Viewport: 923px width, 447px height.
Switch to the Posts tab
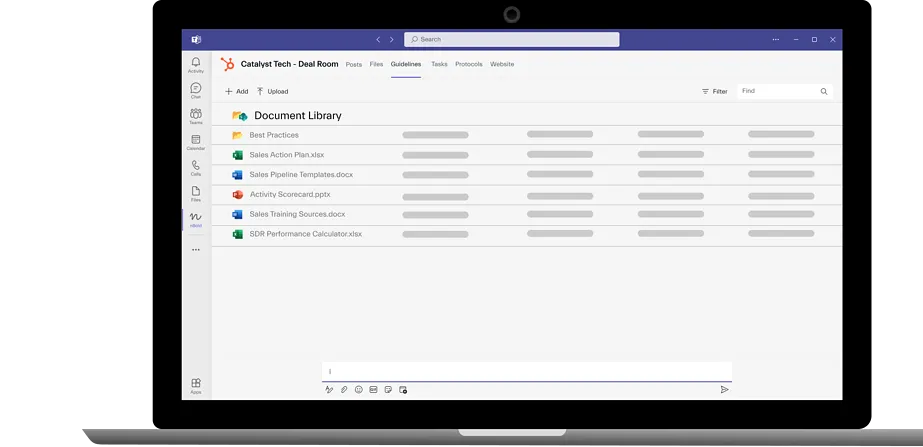[354, 64]
